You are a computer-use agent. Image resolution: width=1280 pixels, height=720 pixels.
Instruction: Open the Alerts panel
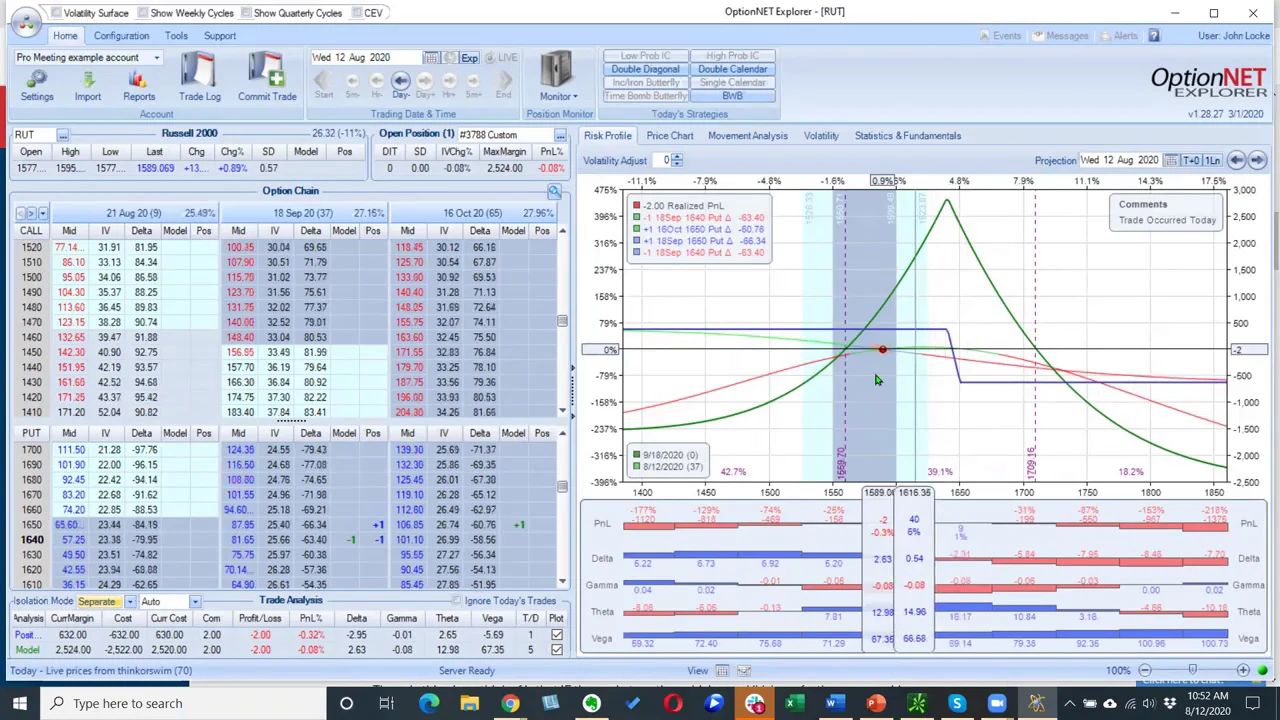(x=1118, y=36)
